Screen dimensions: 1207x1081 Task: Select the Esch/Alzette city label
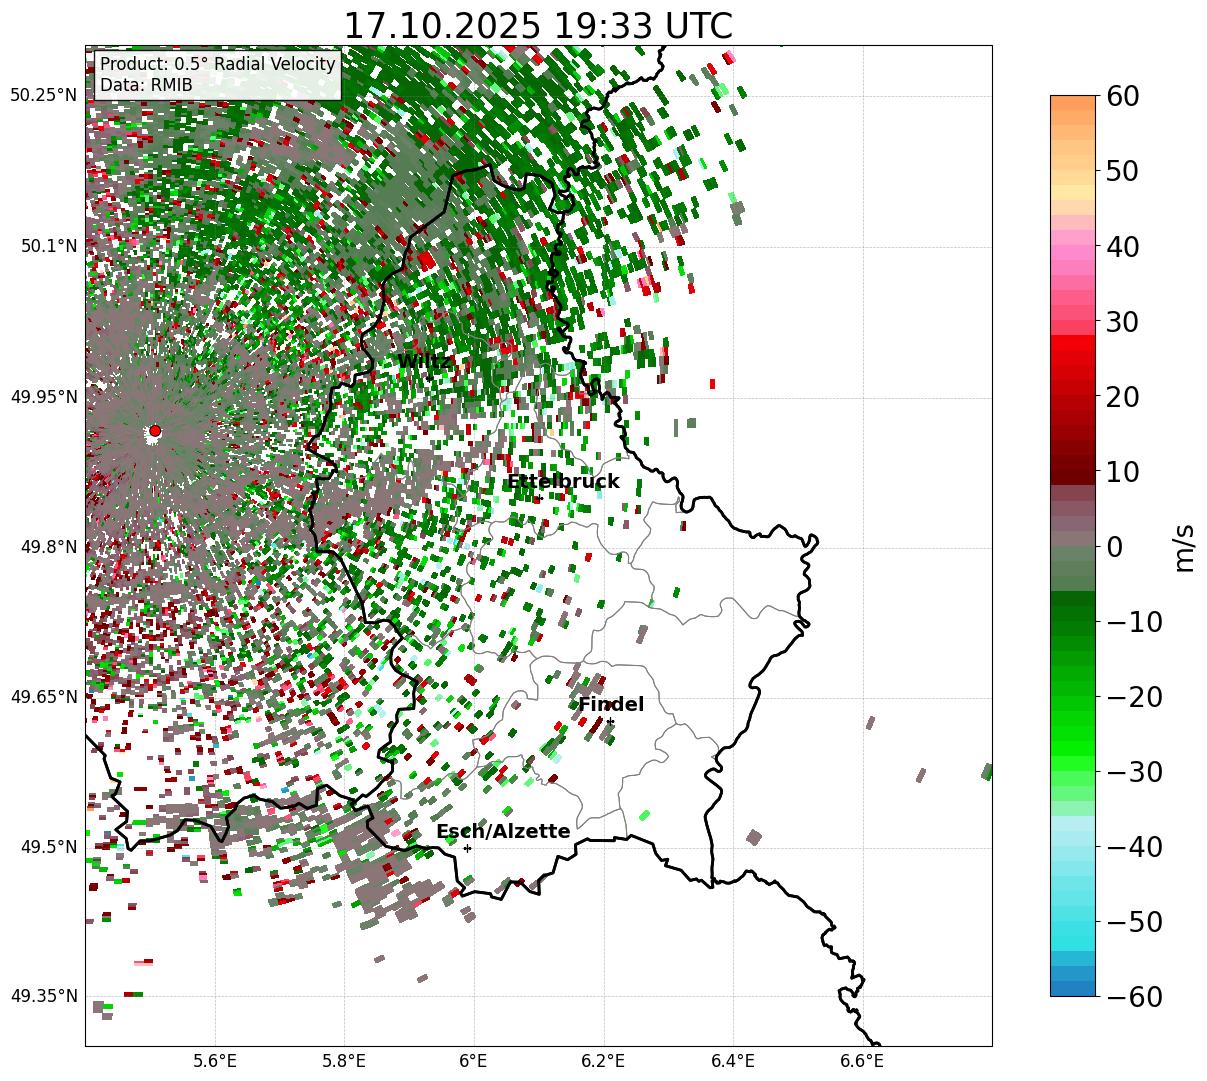pyautogui.click(x=503, y=831)
